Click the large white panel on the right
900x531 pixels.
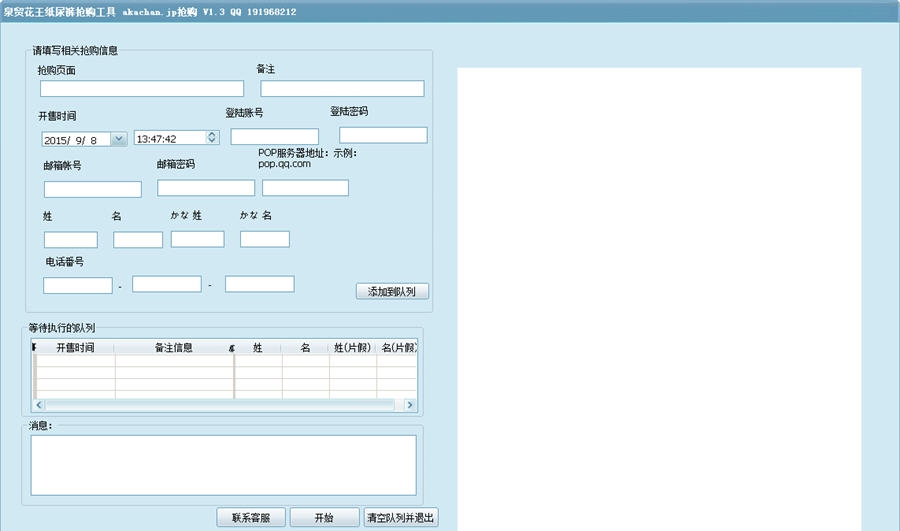coord(659,299)
